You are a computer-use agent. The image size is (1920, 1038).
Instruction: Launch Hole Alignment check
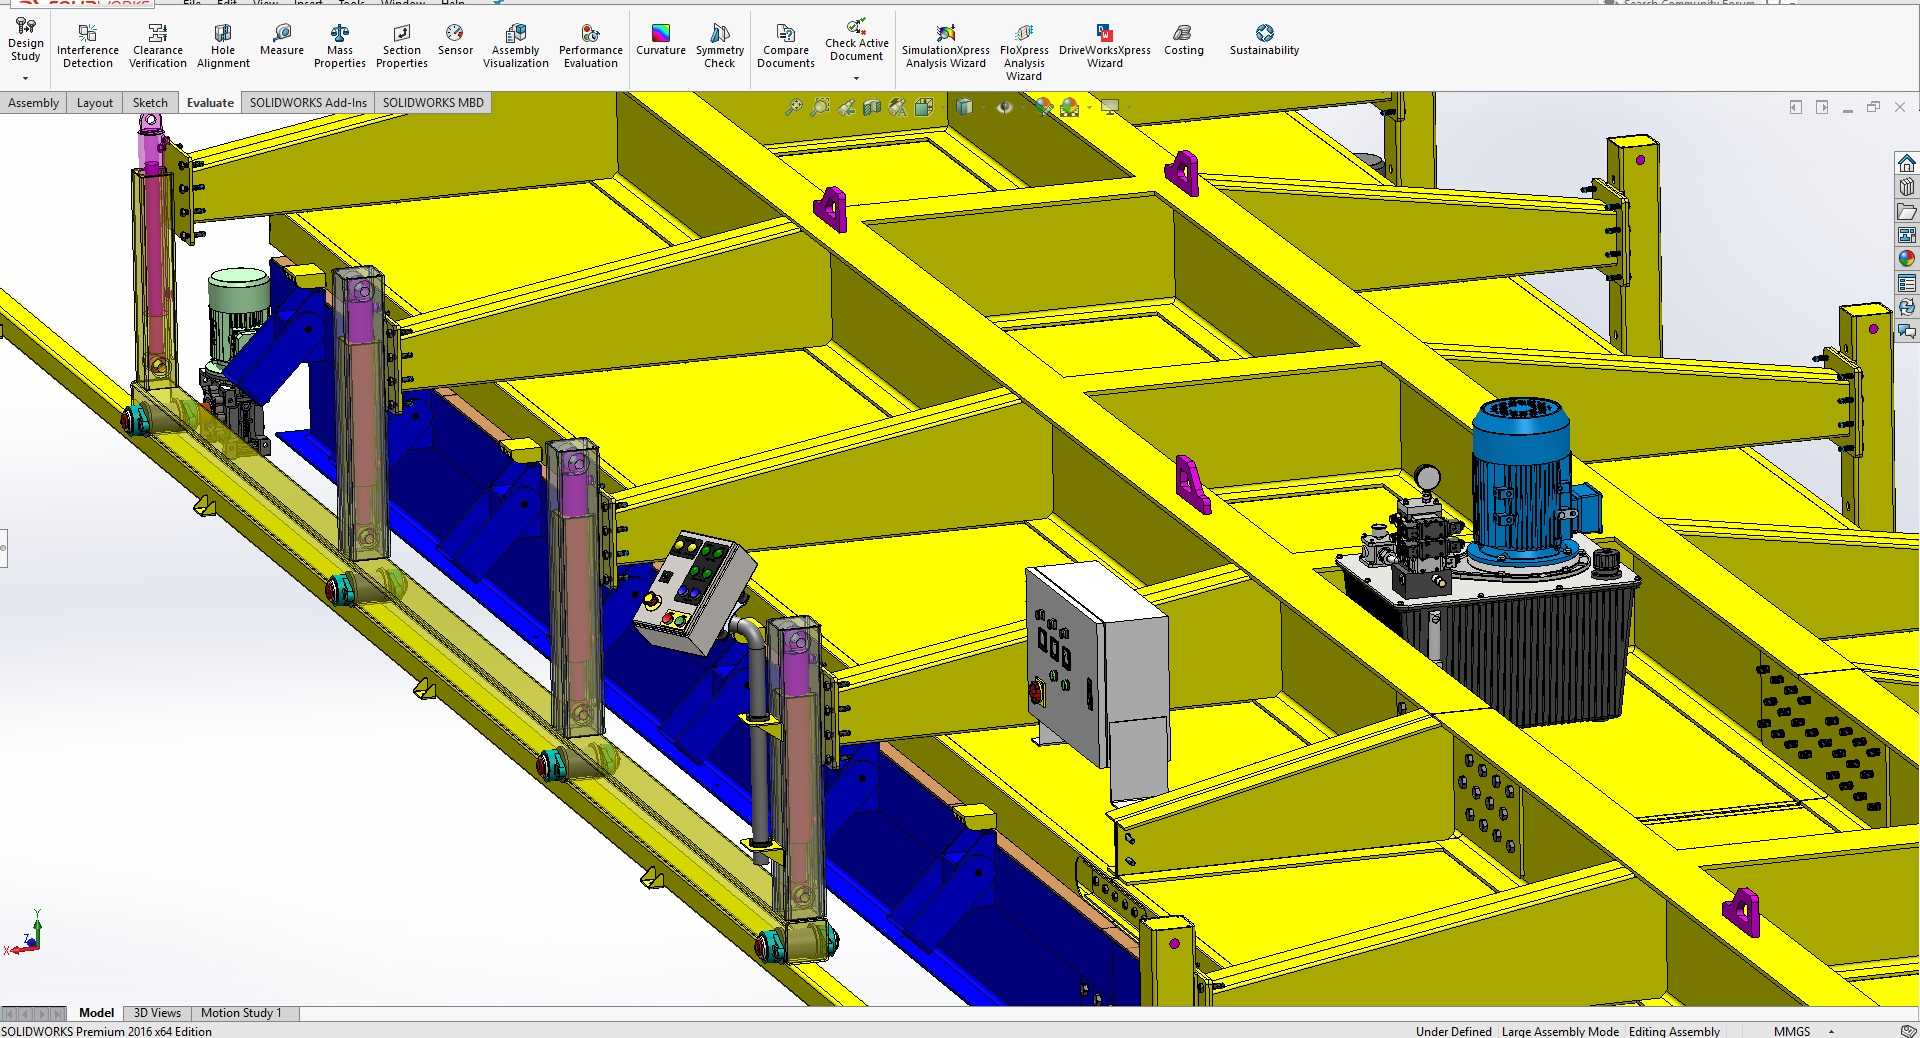coord(223,47)
